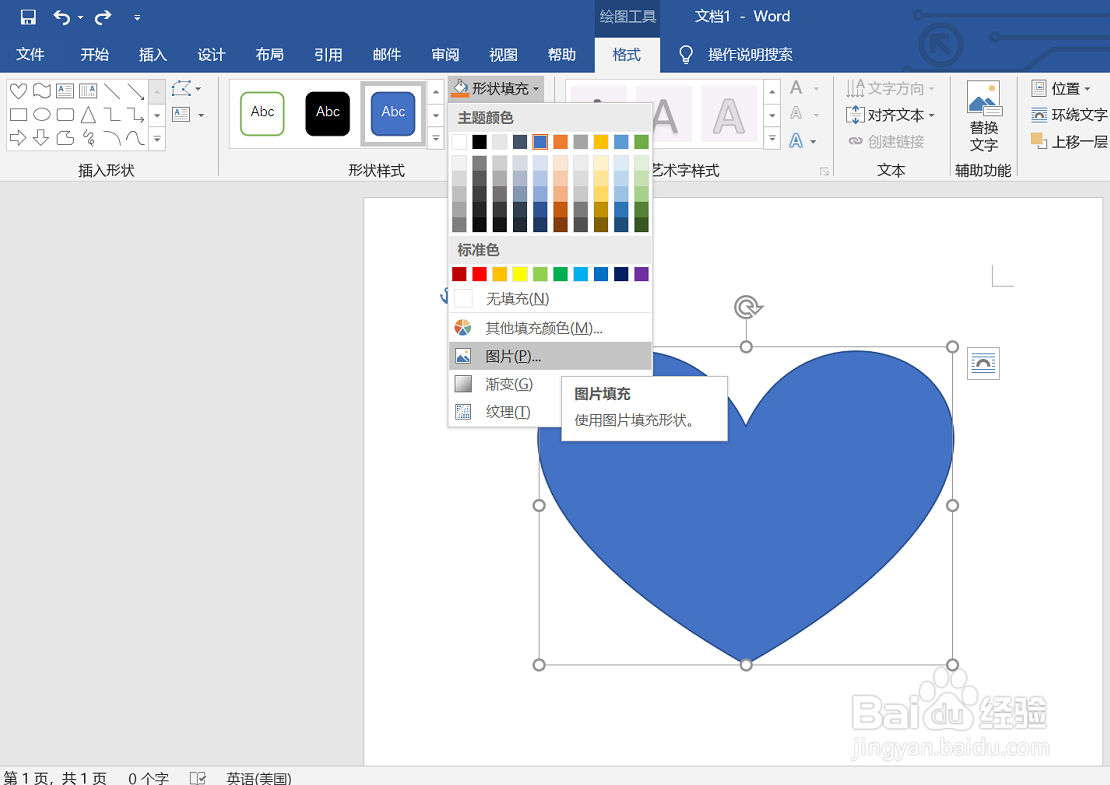Toggle the Shape Fill (形状填充) dropdown

[496, 88]
